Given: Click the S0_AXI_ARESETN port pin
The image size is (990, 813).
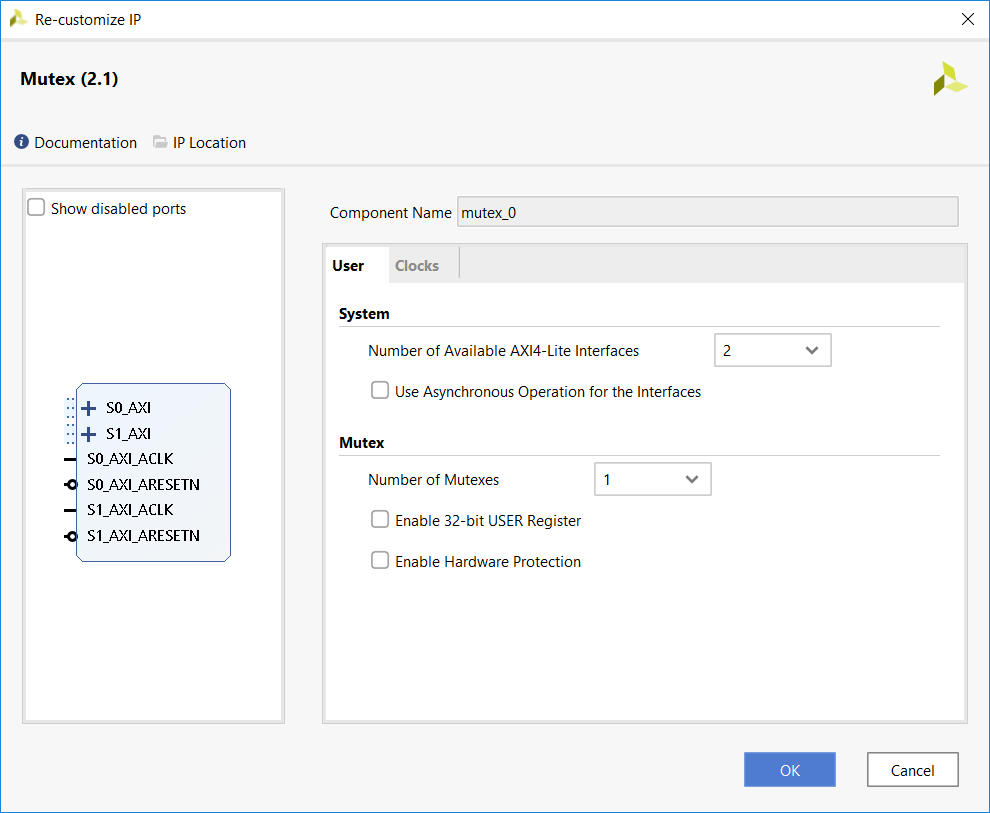Looking at the screenshot, I should [70, 485].
